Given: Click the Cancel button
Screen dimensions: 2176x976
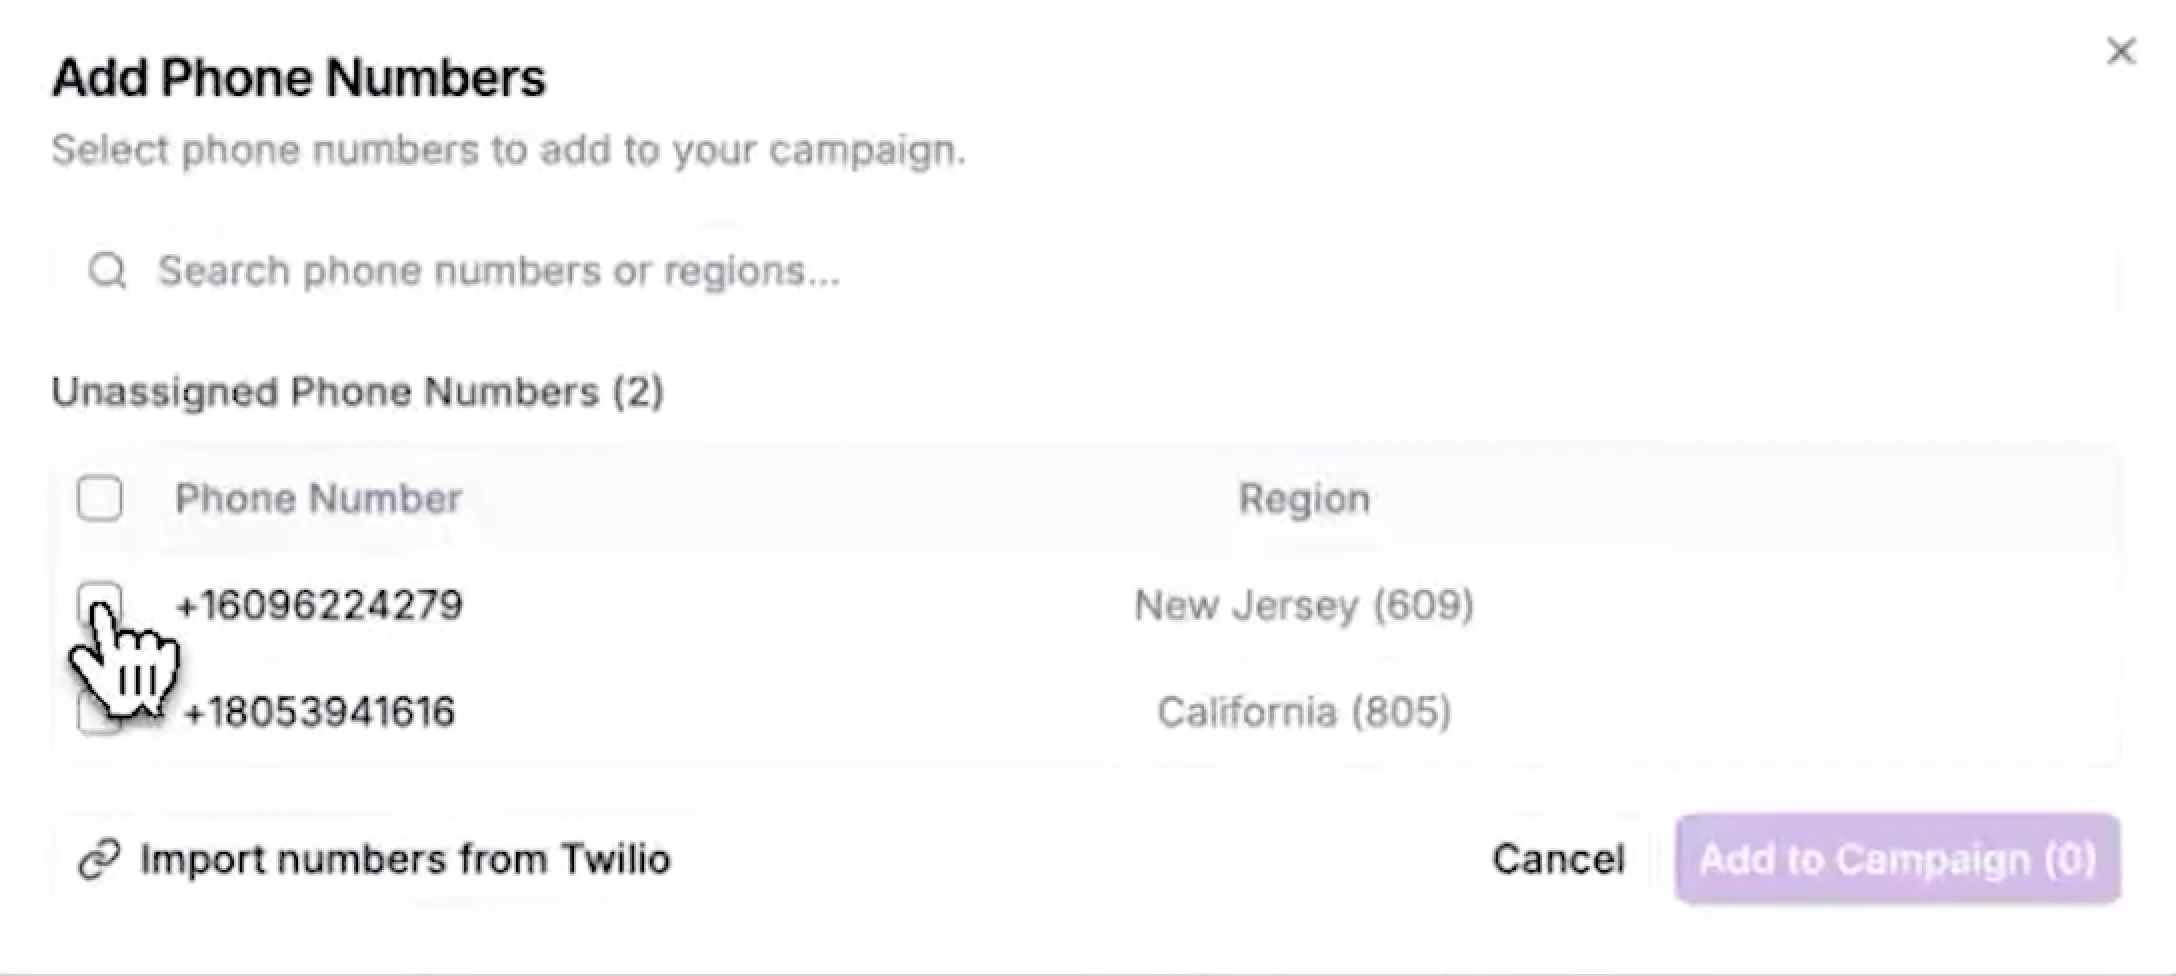Looking at the screenshot, I should click(1558, 858).
